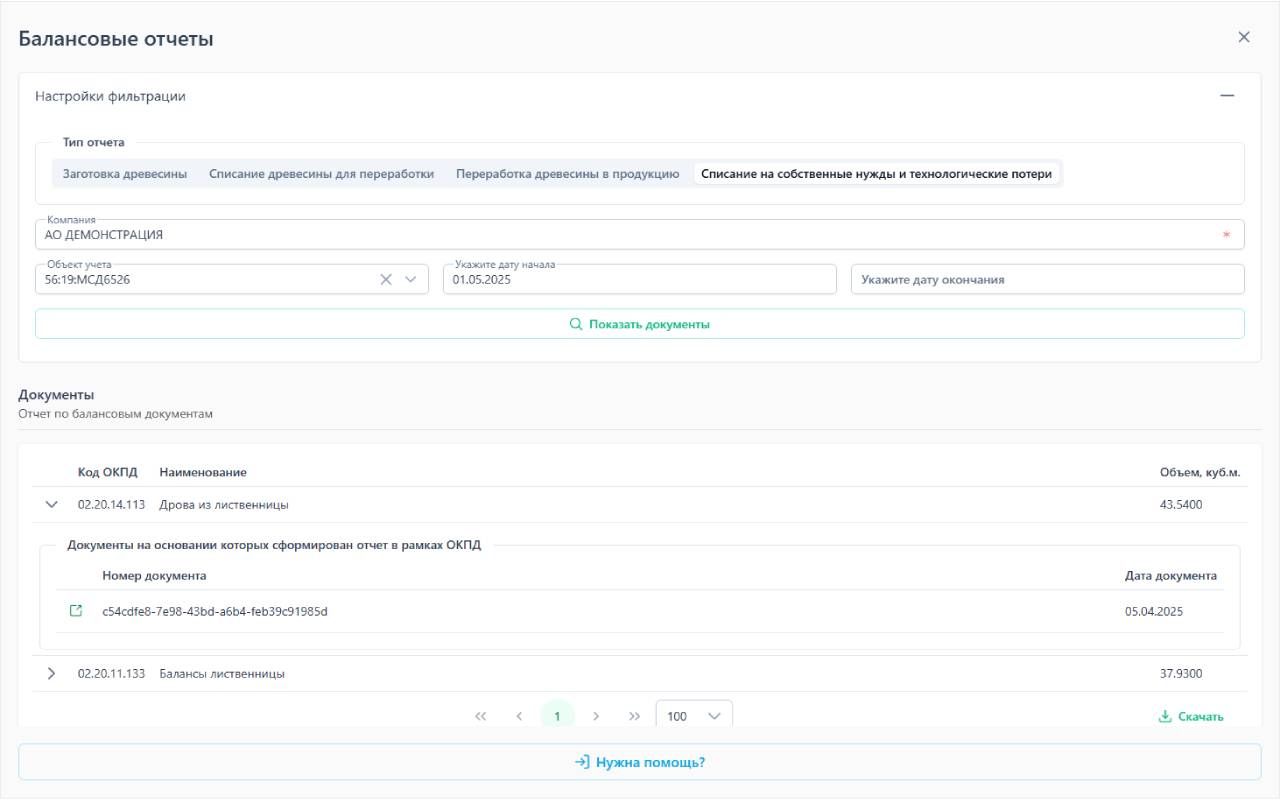Clear the Объект учета field value
Screen dimensions: 1280x800
click(386, 280)
